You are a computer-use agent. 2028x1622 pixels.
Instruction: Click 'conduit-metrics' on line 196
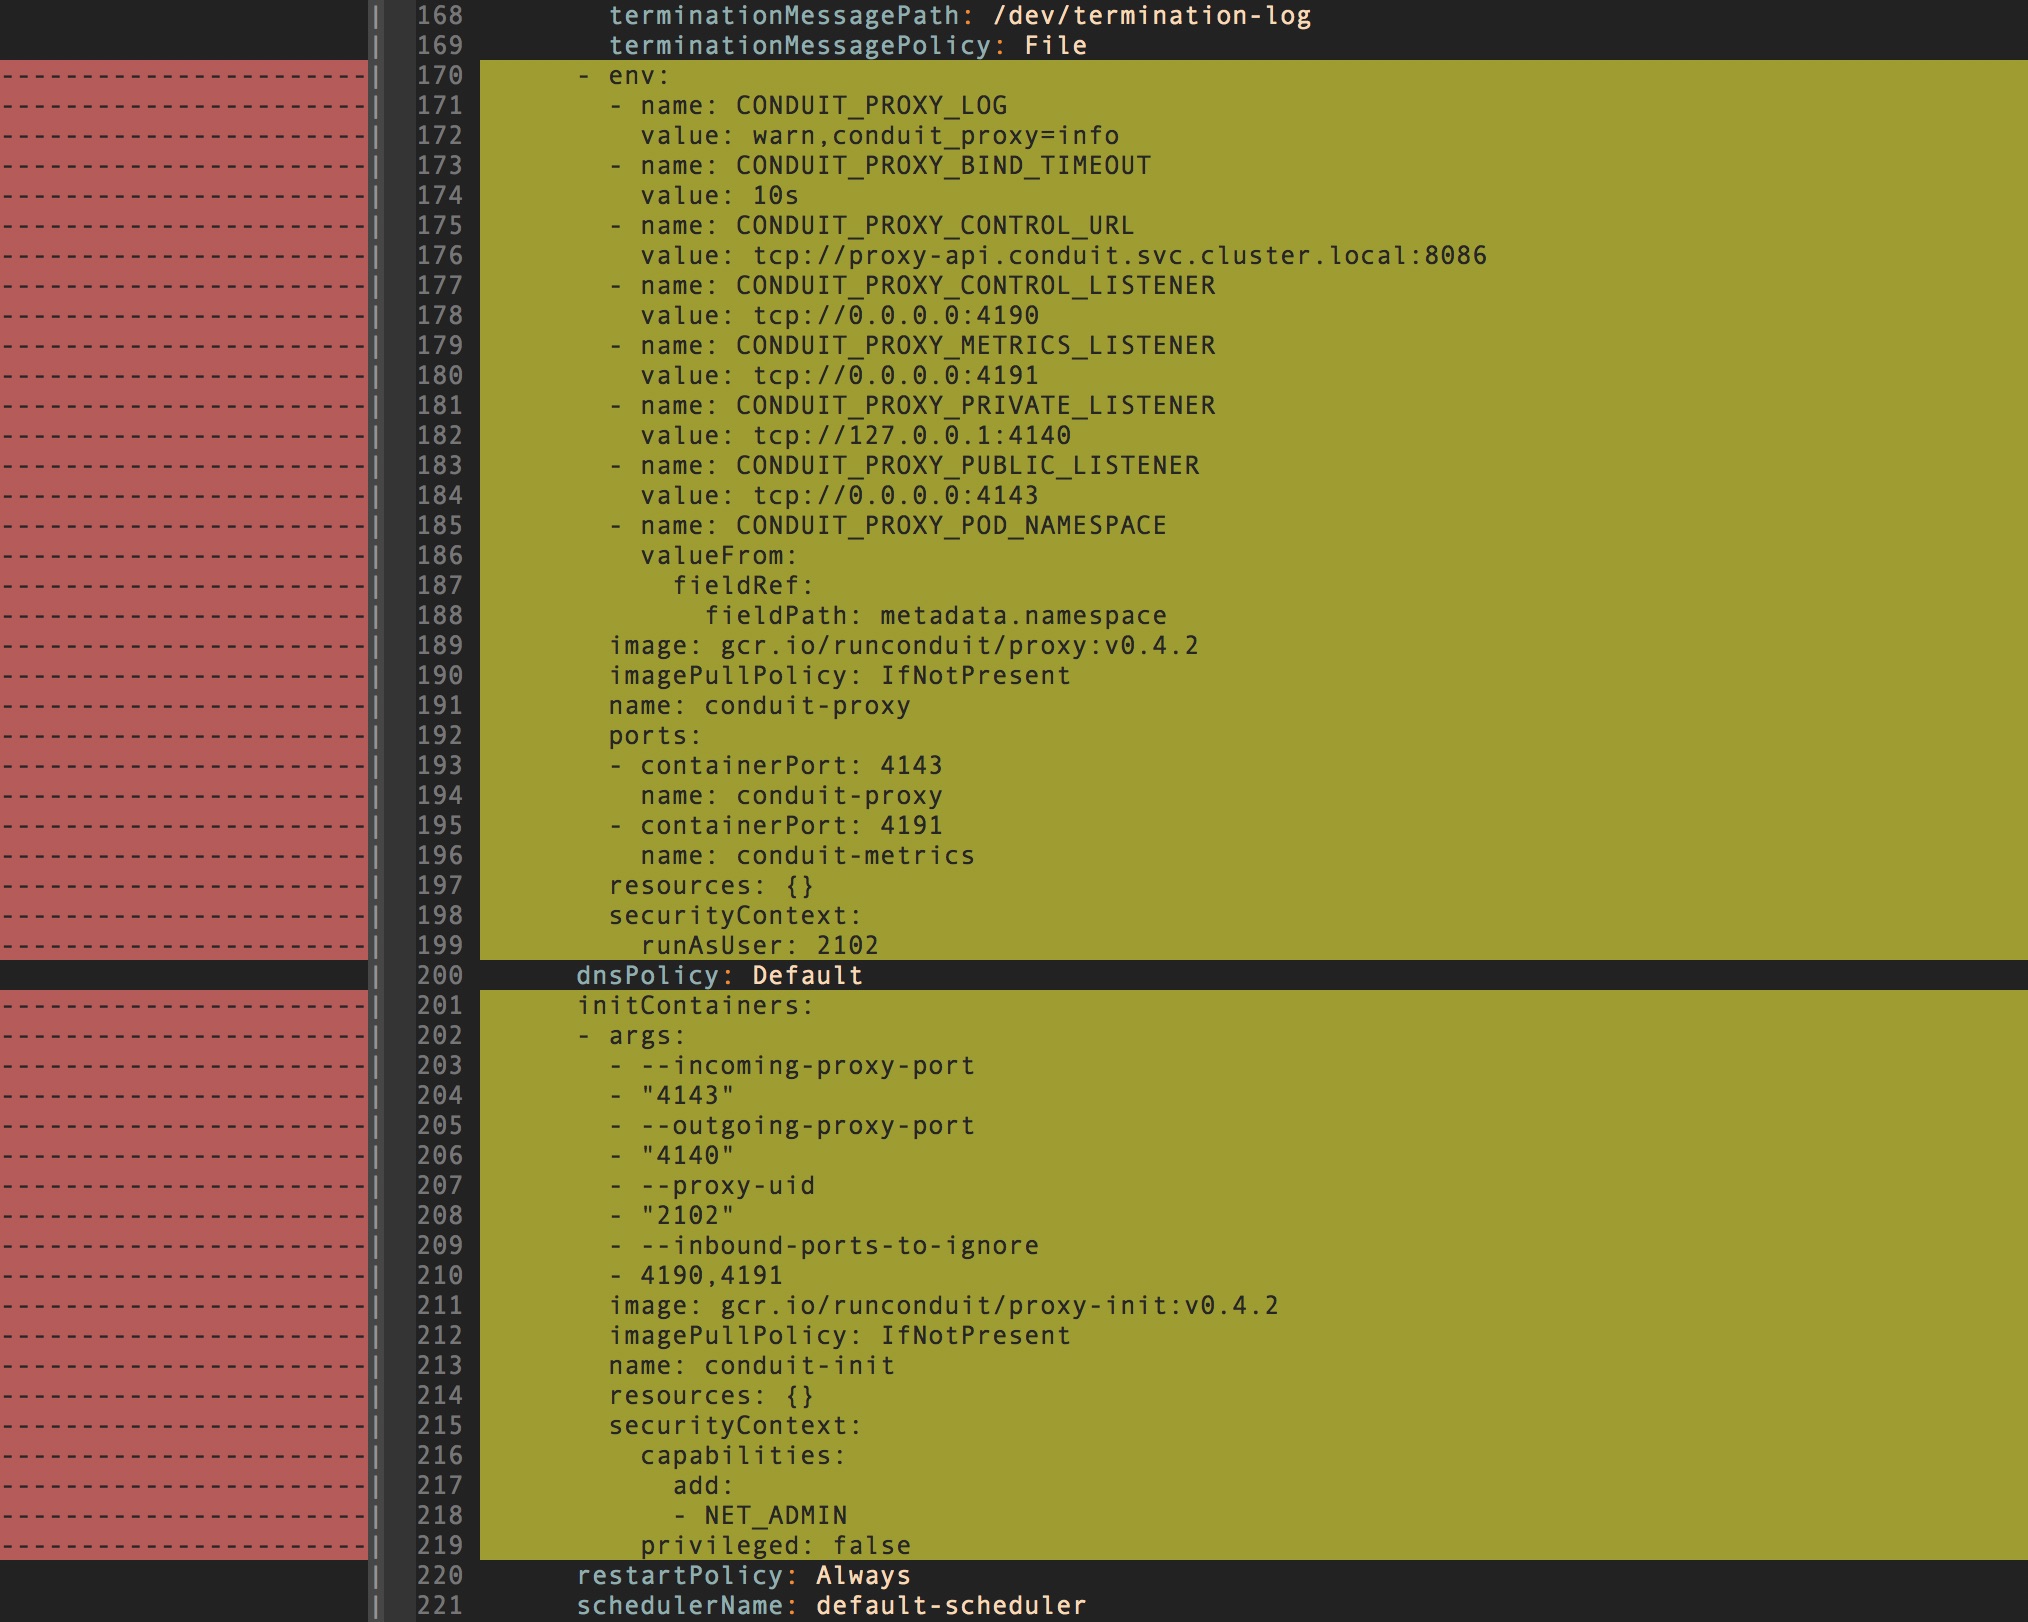856,856
